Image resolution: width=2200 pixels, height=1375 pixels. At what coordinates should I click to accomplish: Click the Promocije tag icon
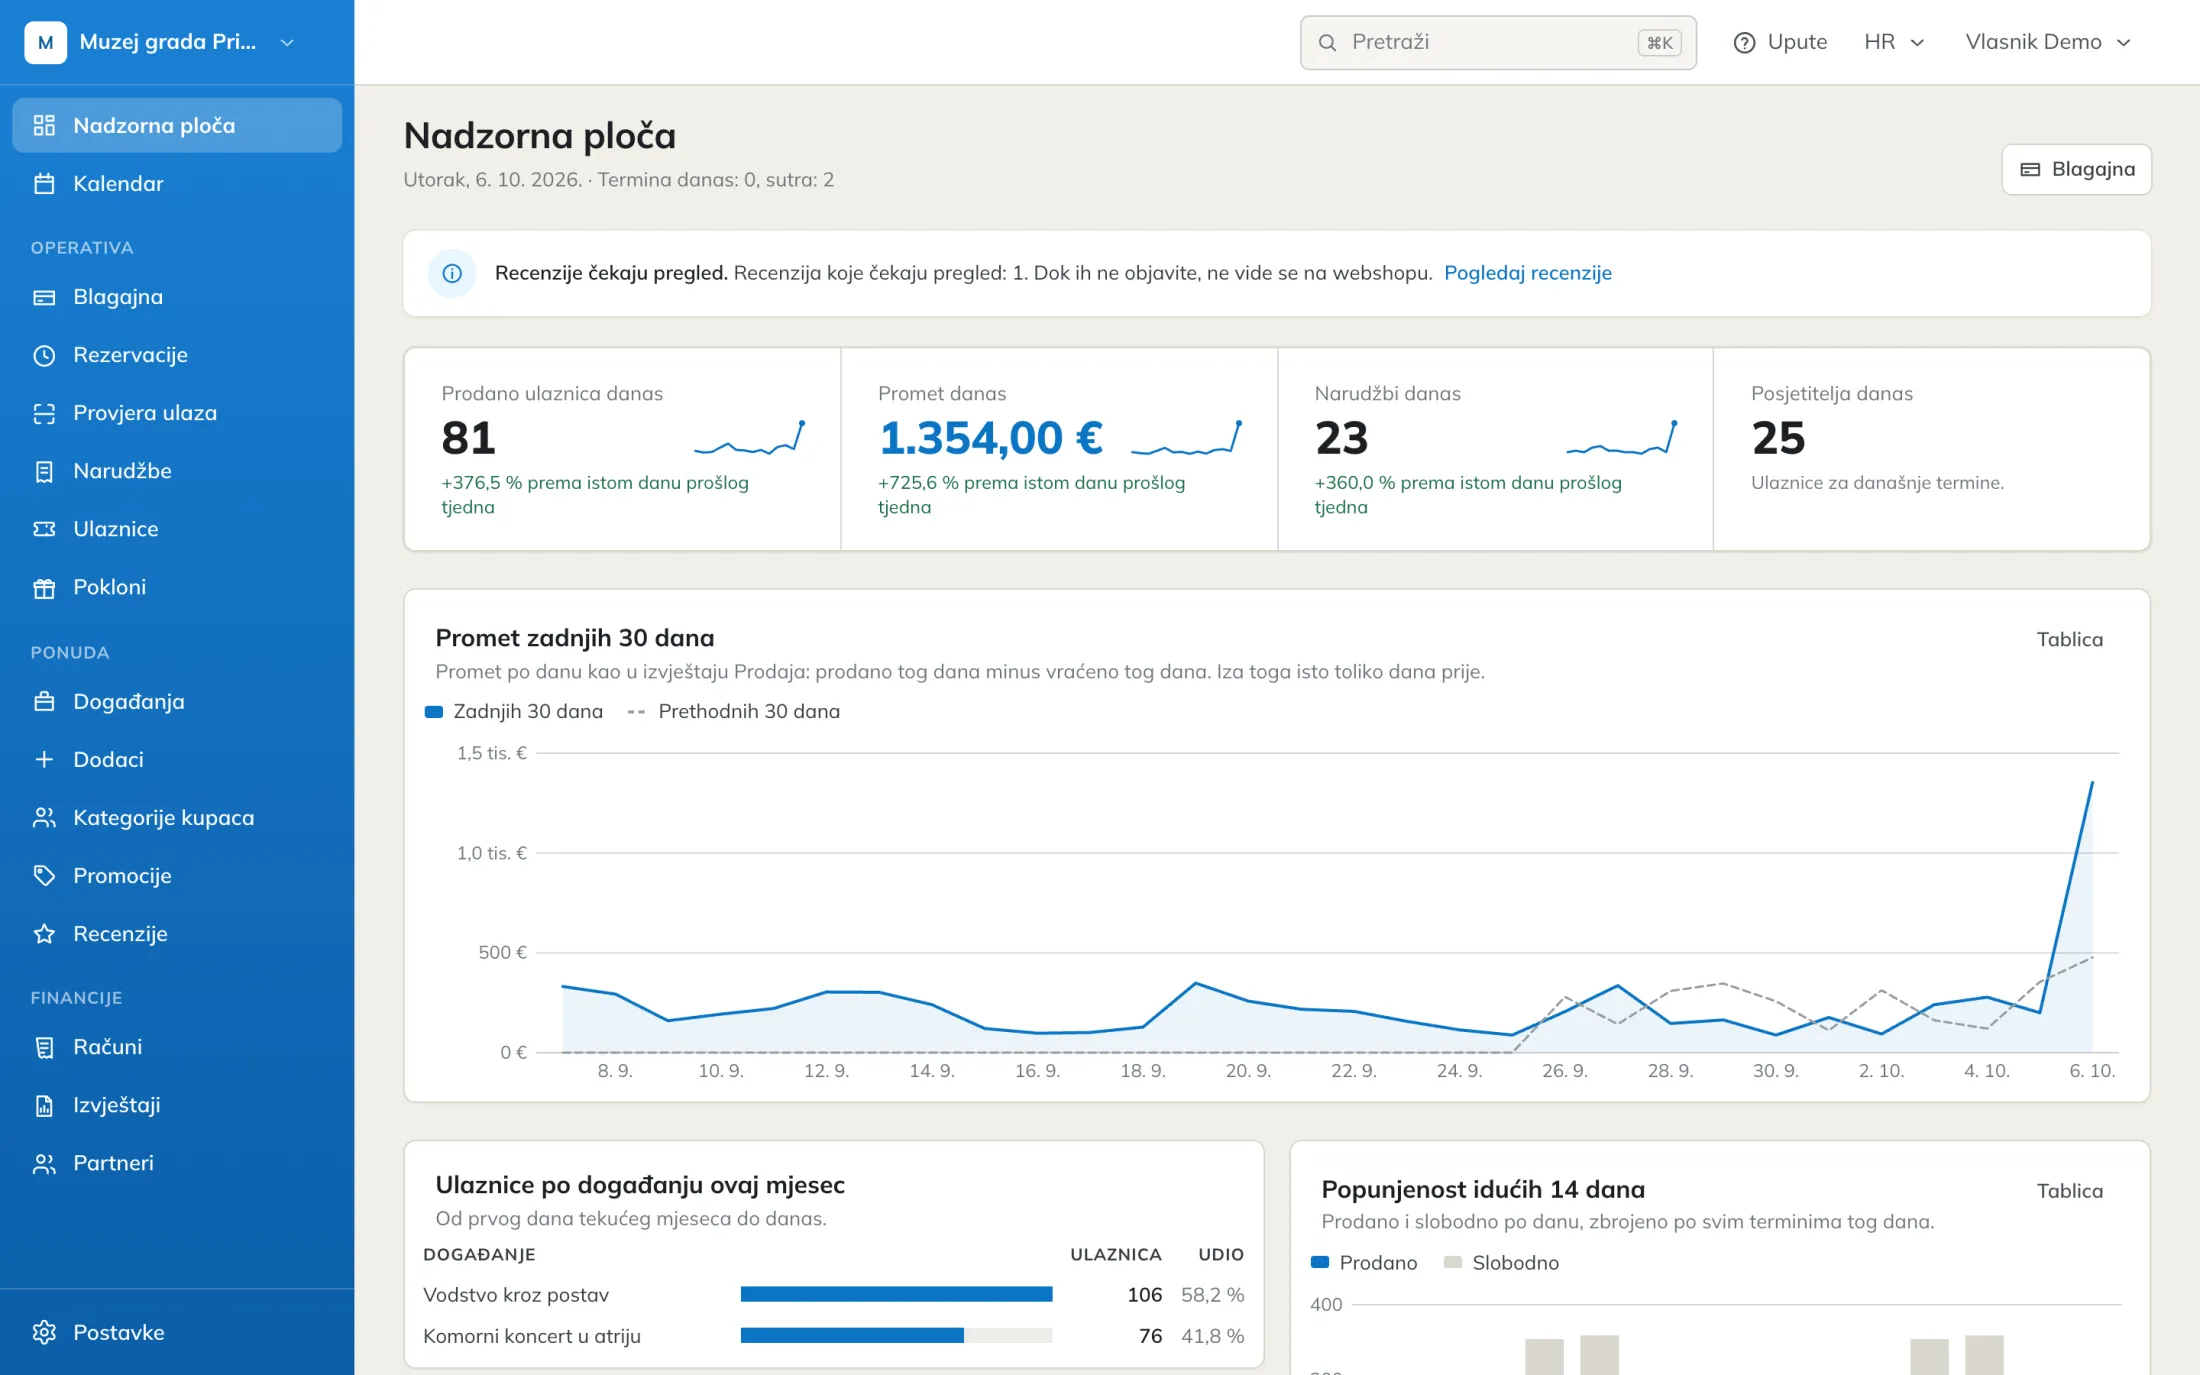pyautogui.click(x=44, y=876)
